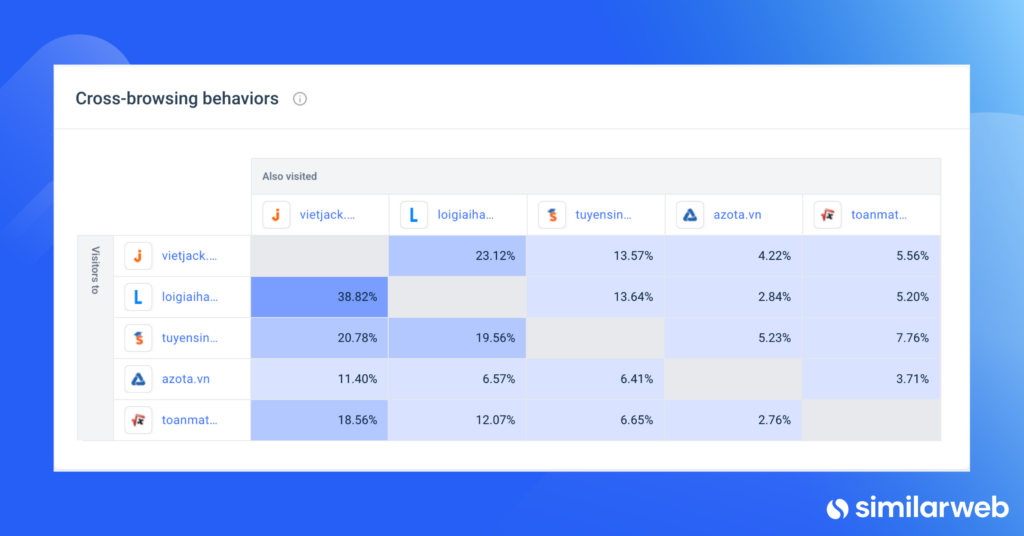Click the vietjack favicon in row header
Viewport: 1024px width, 536px height.
(x=138, y=256)
